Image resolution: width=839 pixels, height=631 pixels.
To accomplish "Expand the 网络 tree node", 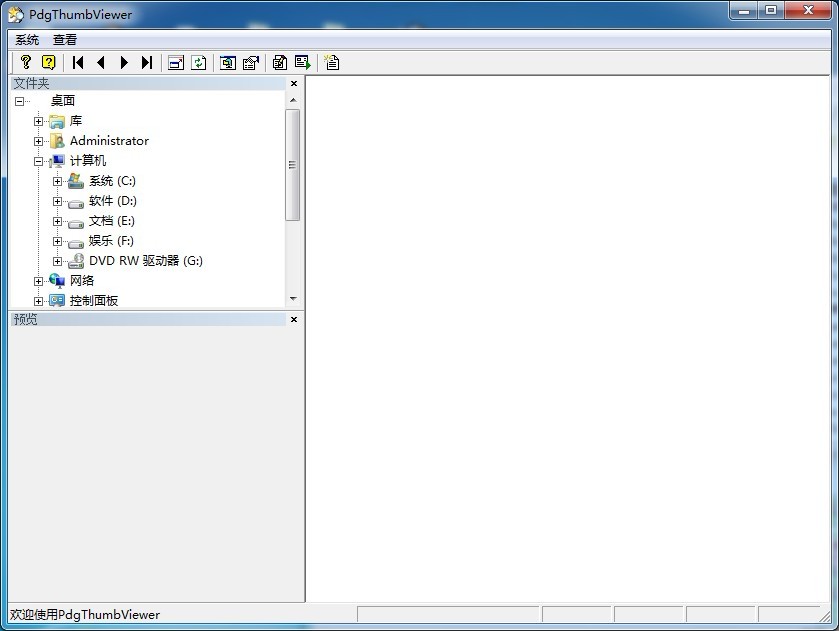I will coord(38,281).
